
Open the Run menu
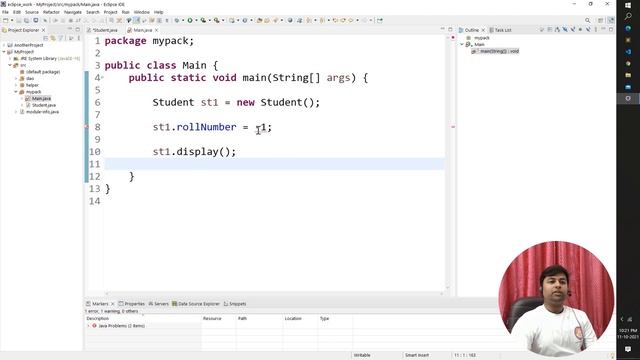point(126,12)
